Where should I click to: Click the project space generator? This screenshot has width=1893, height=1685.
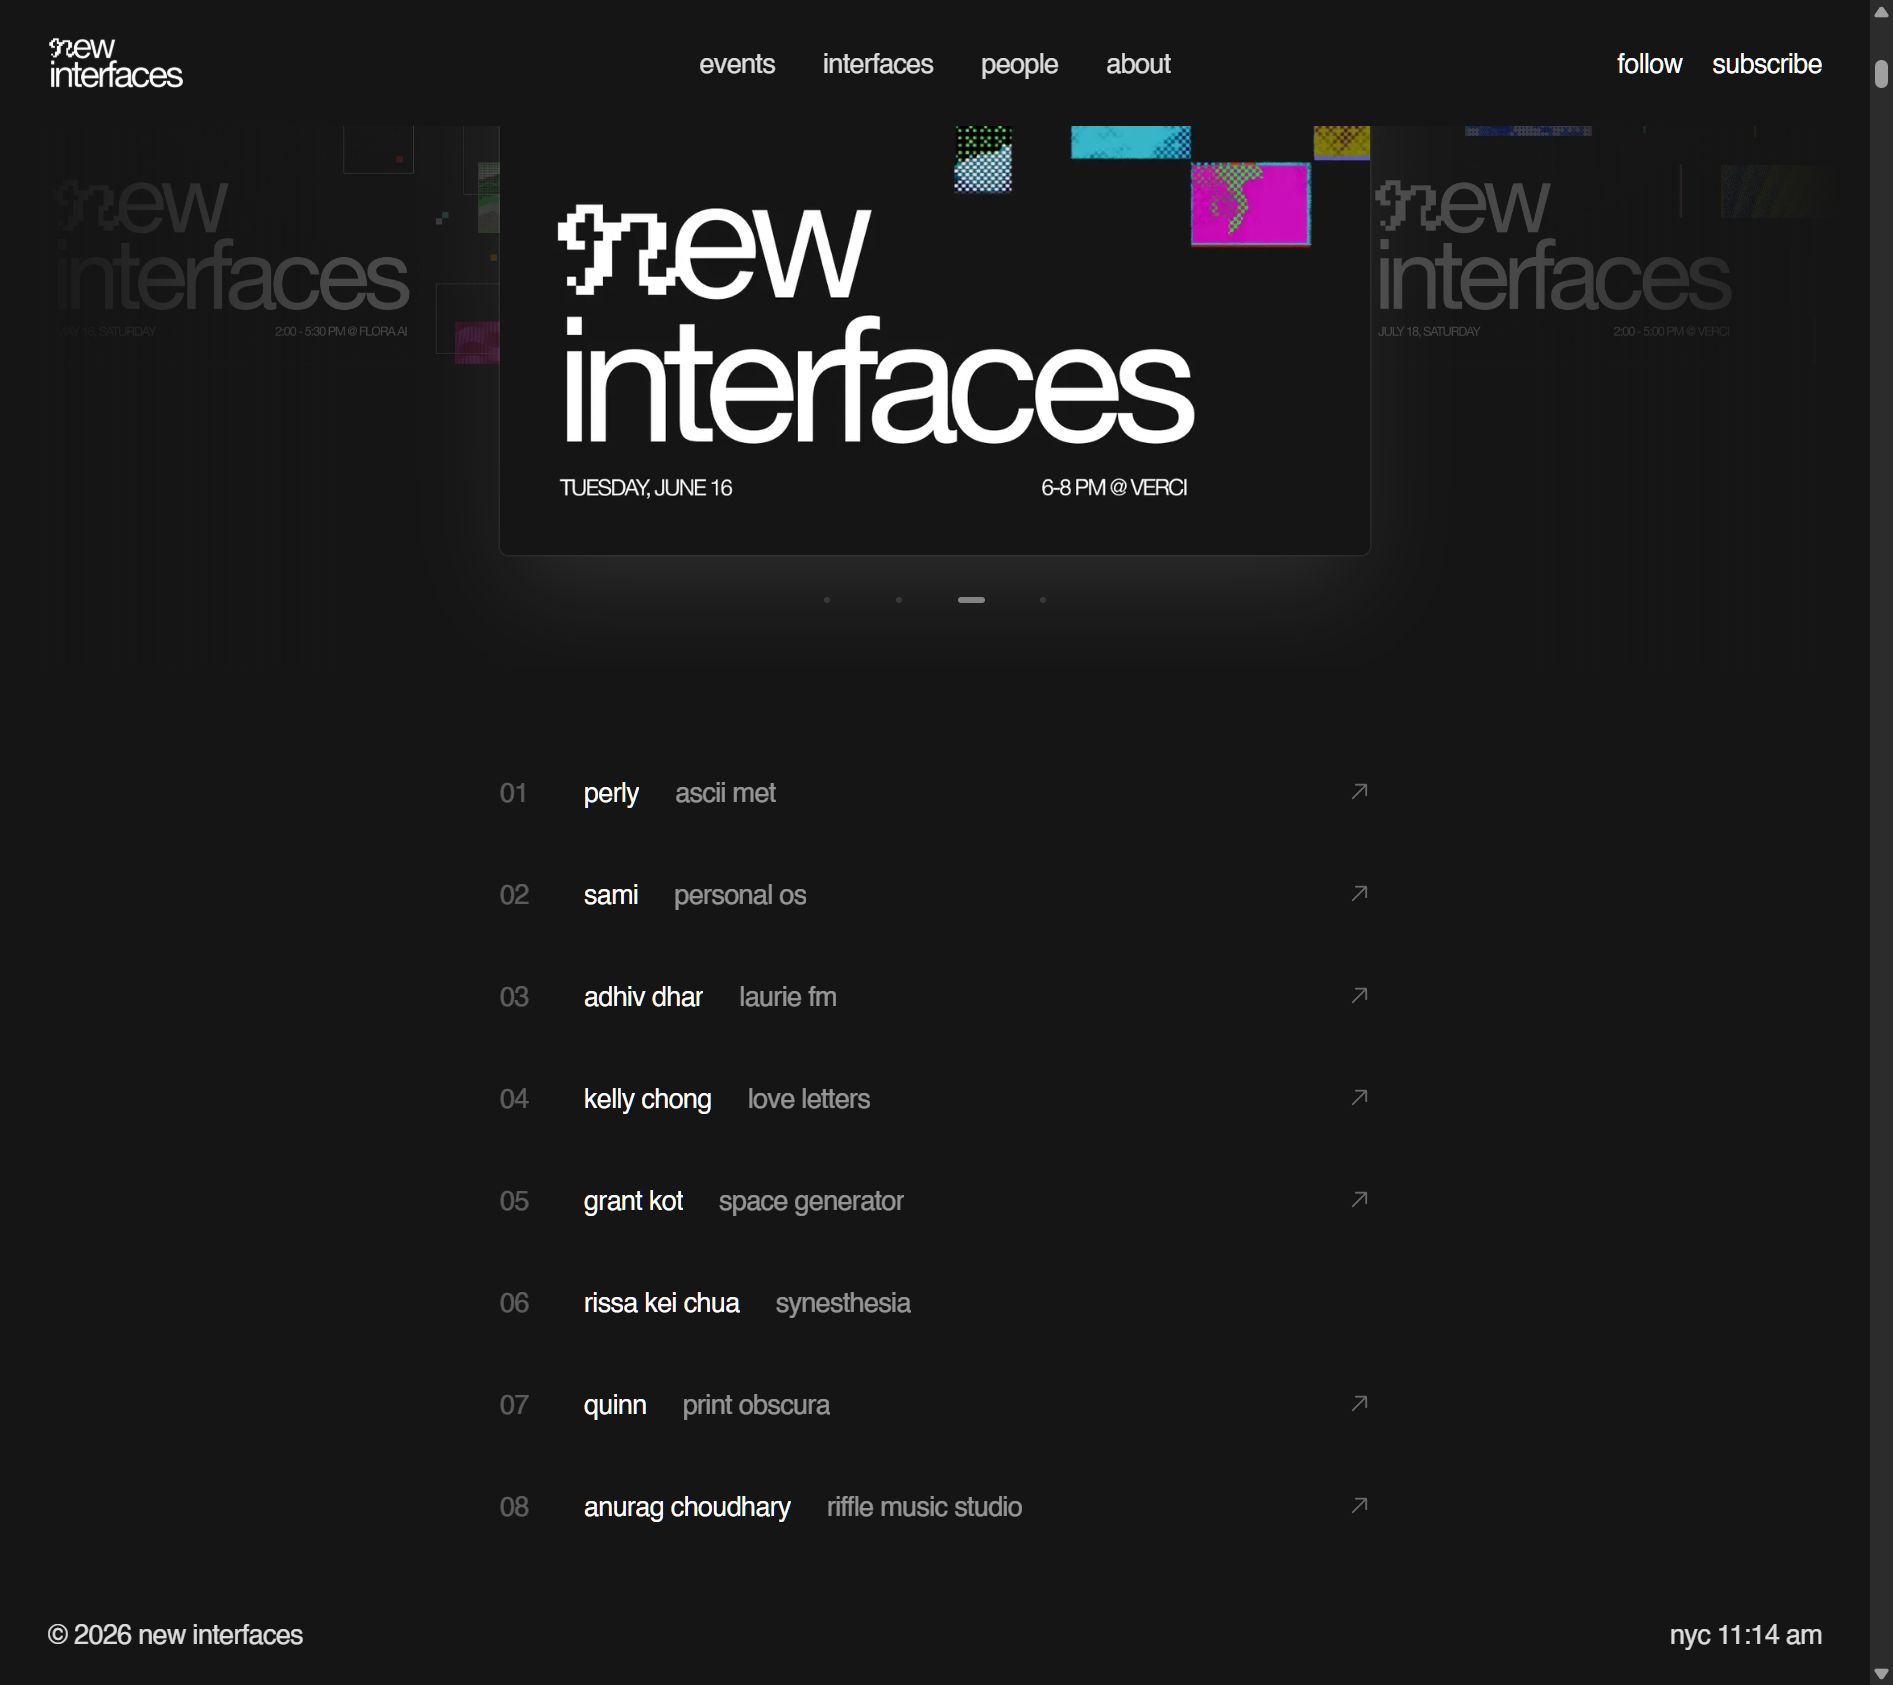click(x=811, y=1202)
